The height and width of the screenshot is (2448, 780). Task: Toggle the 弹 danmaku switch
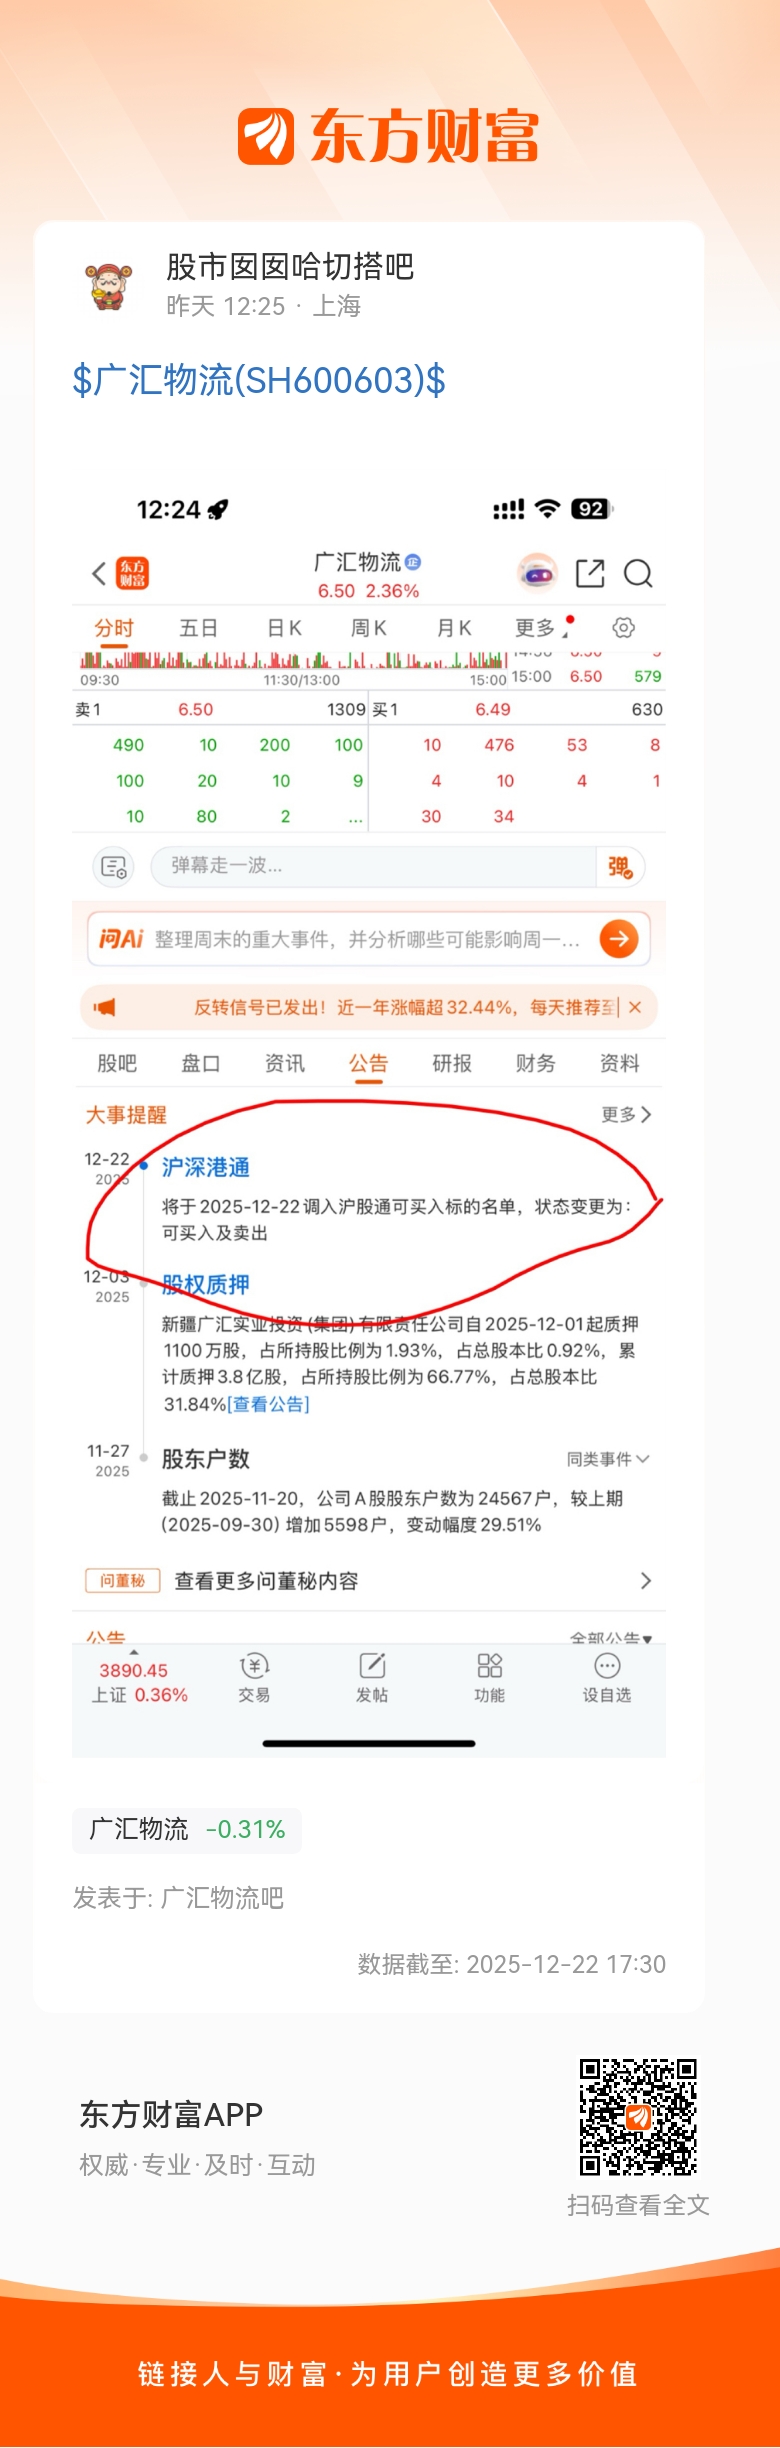(x=620, y=866)
